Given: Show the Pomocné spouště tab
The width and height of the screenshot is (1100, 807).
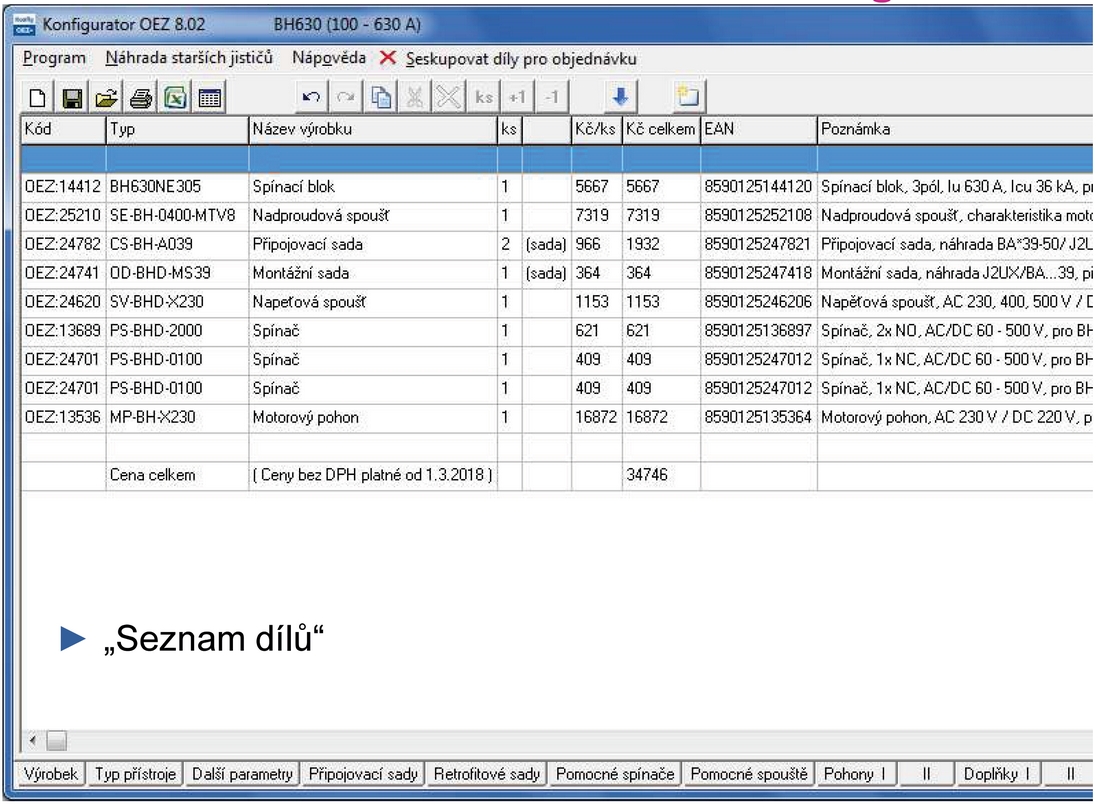Looking at the screenshot, I should click(x=749, y=774).
